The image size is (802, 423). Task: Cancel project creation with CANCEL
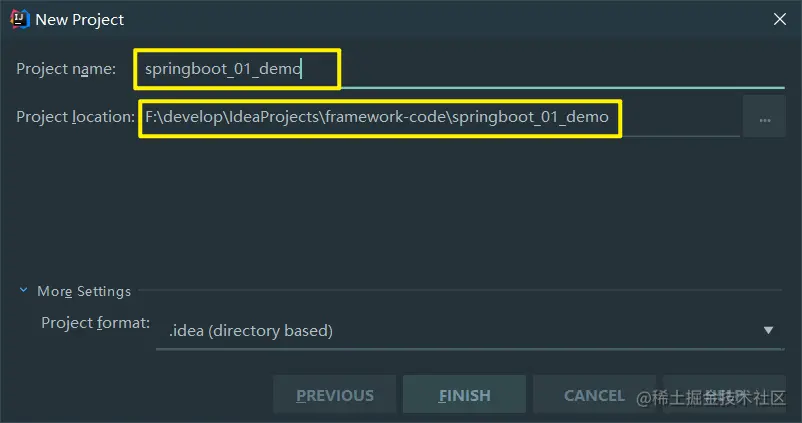(x=594, y=395)
